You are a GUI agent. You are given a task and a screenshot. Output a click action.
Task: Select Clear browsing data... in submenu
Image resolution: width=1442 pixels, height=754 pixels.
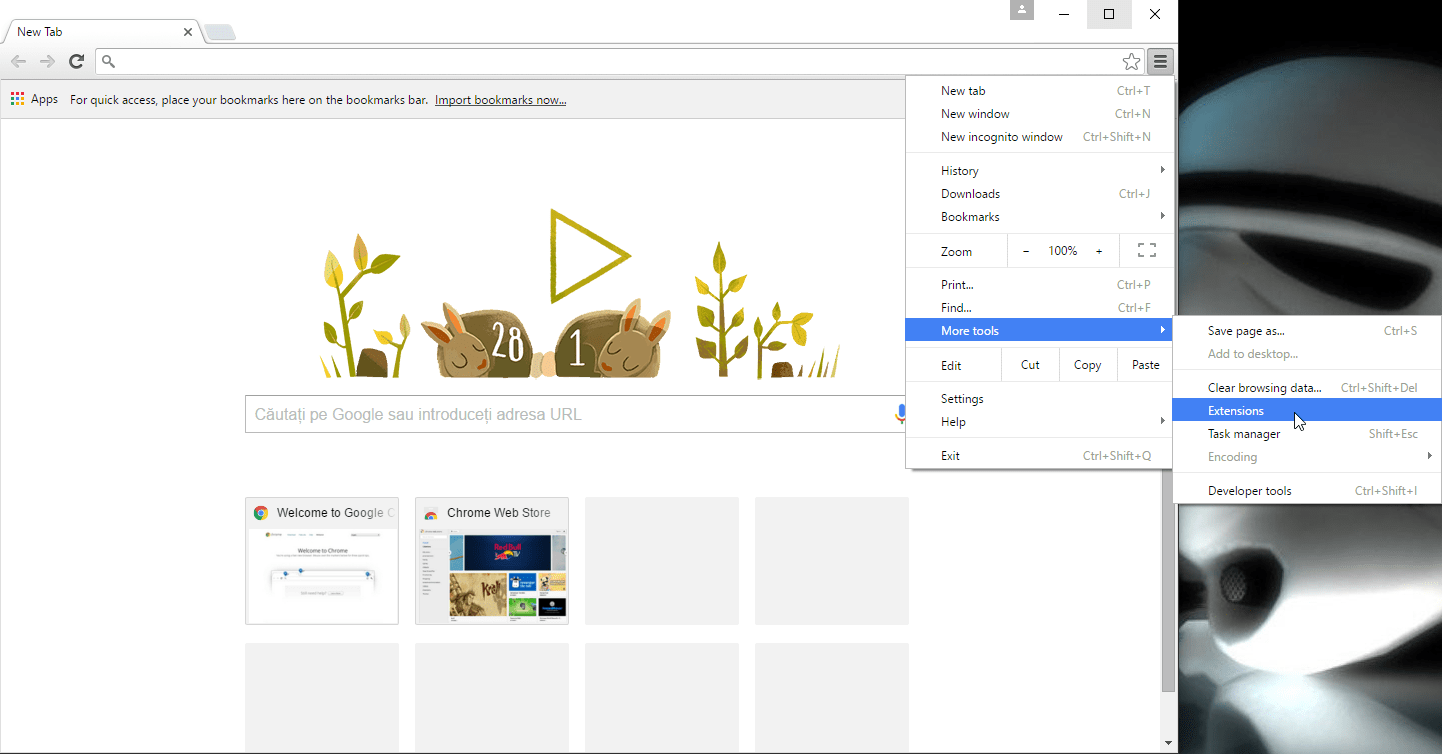1307,388
